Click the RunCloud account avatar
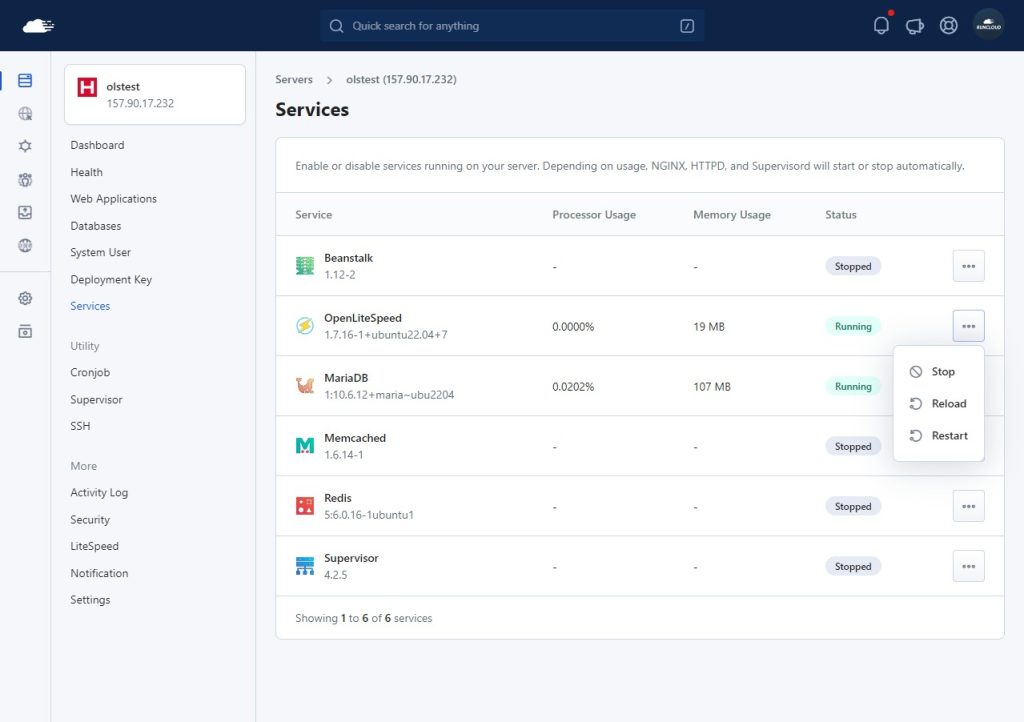This screenshot has width=1024, height=722. click(x=989, y=25)
